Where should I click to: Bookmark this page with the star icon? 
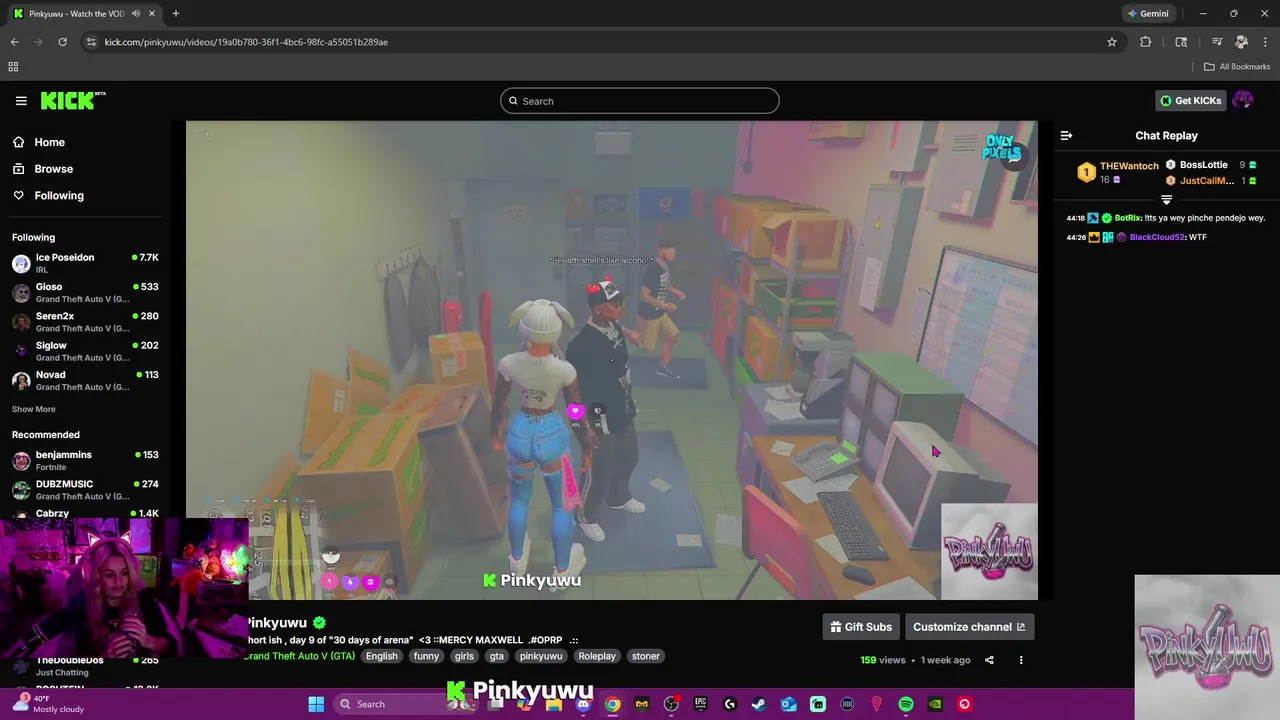click(1112, 42)
